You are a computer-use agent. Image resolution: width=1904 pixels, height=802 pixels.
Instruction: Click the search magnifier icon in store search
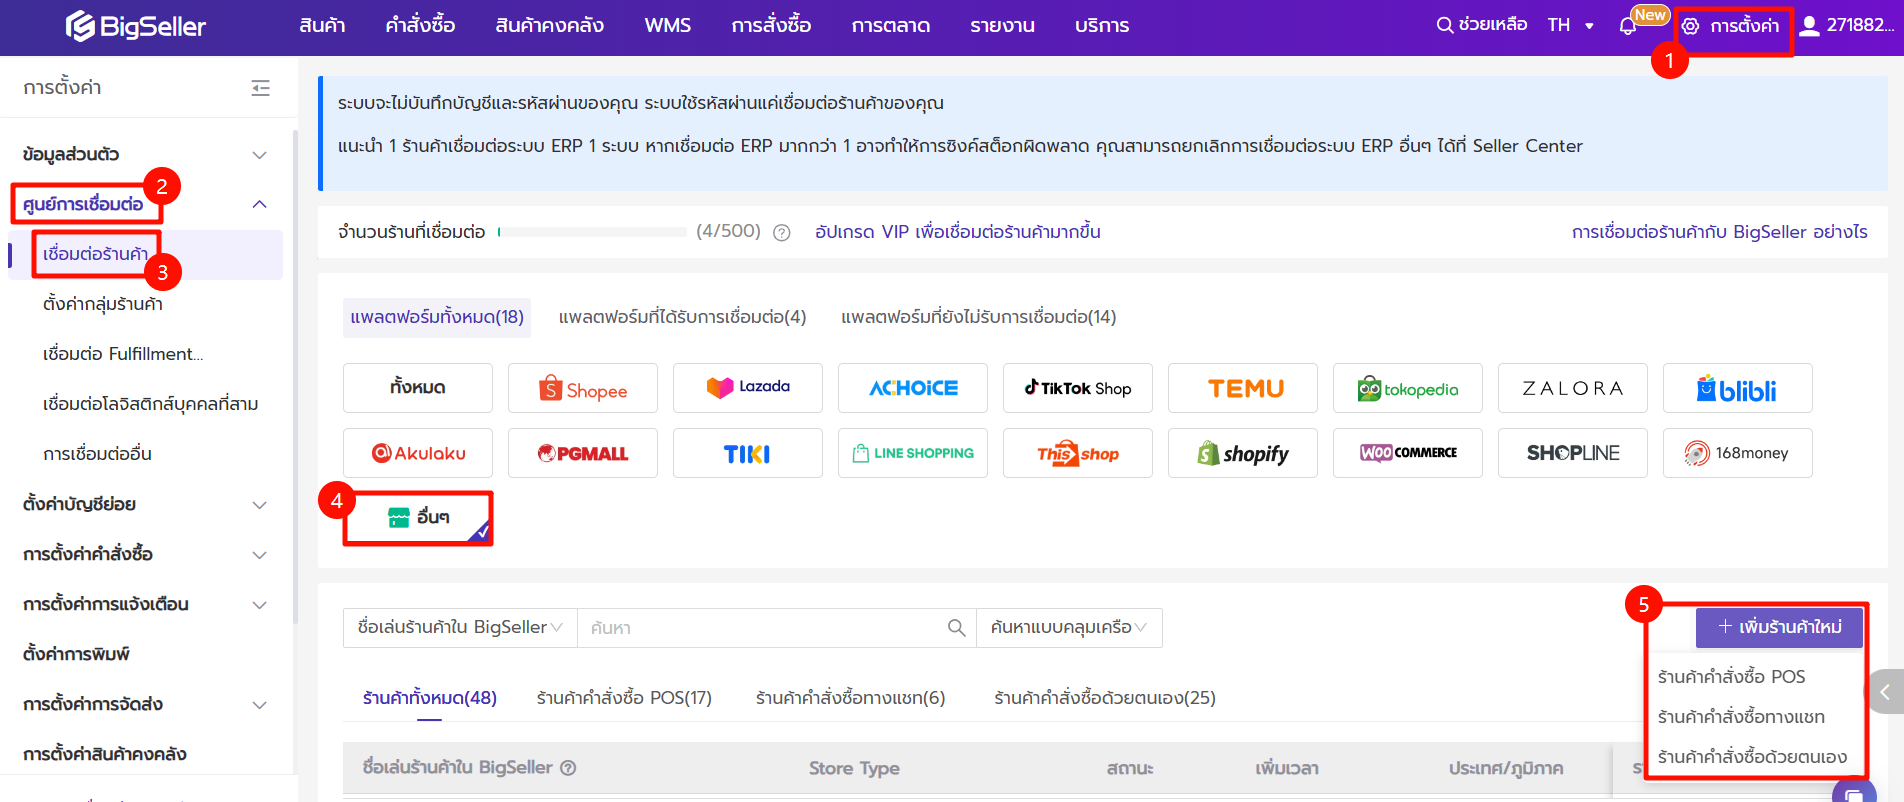point(956,628)
